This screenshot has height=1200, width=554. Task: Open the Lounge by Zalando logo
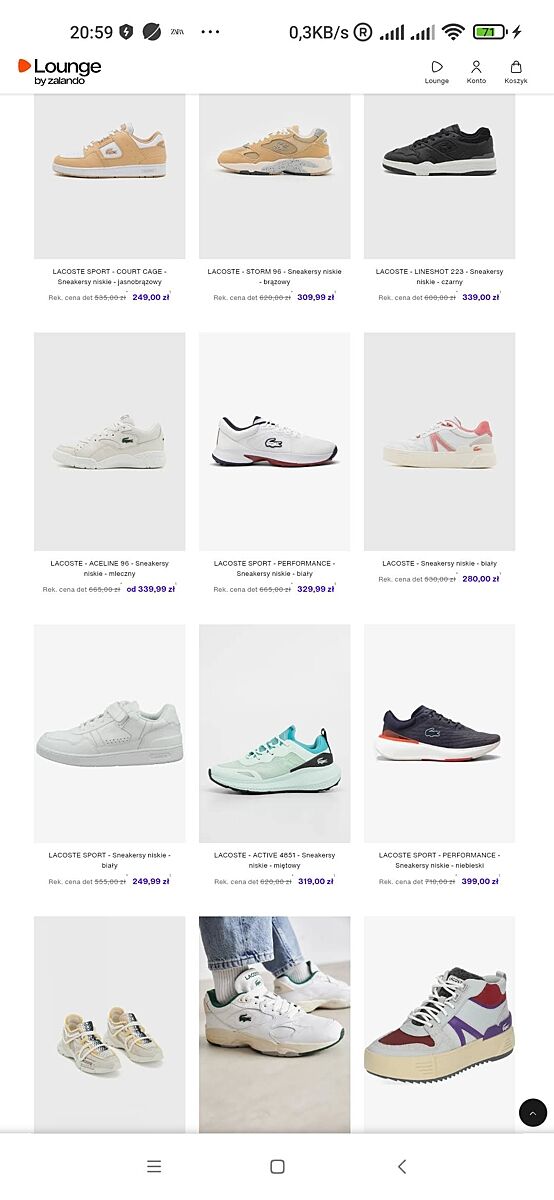(x=60, y=71)
